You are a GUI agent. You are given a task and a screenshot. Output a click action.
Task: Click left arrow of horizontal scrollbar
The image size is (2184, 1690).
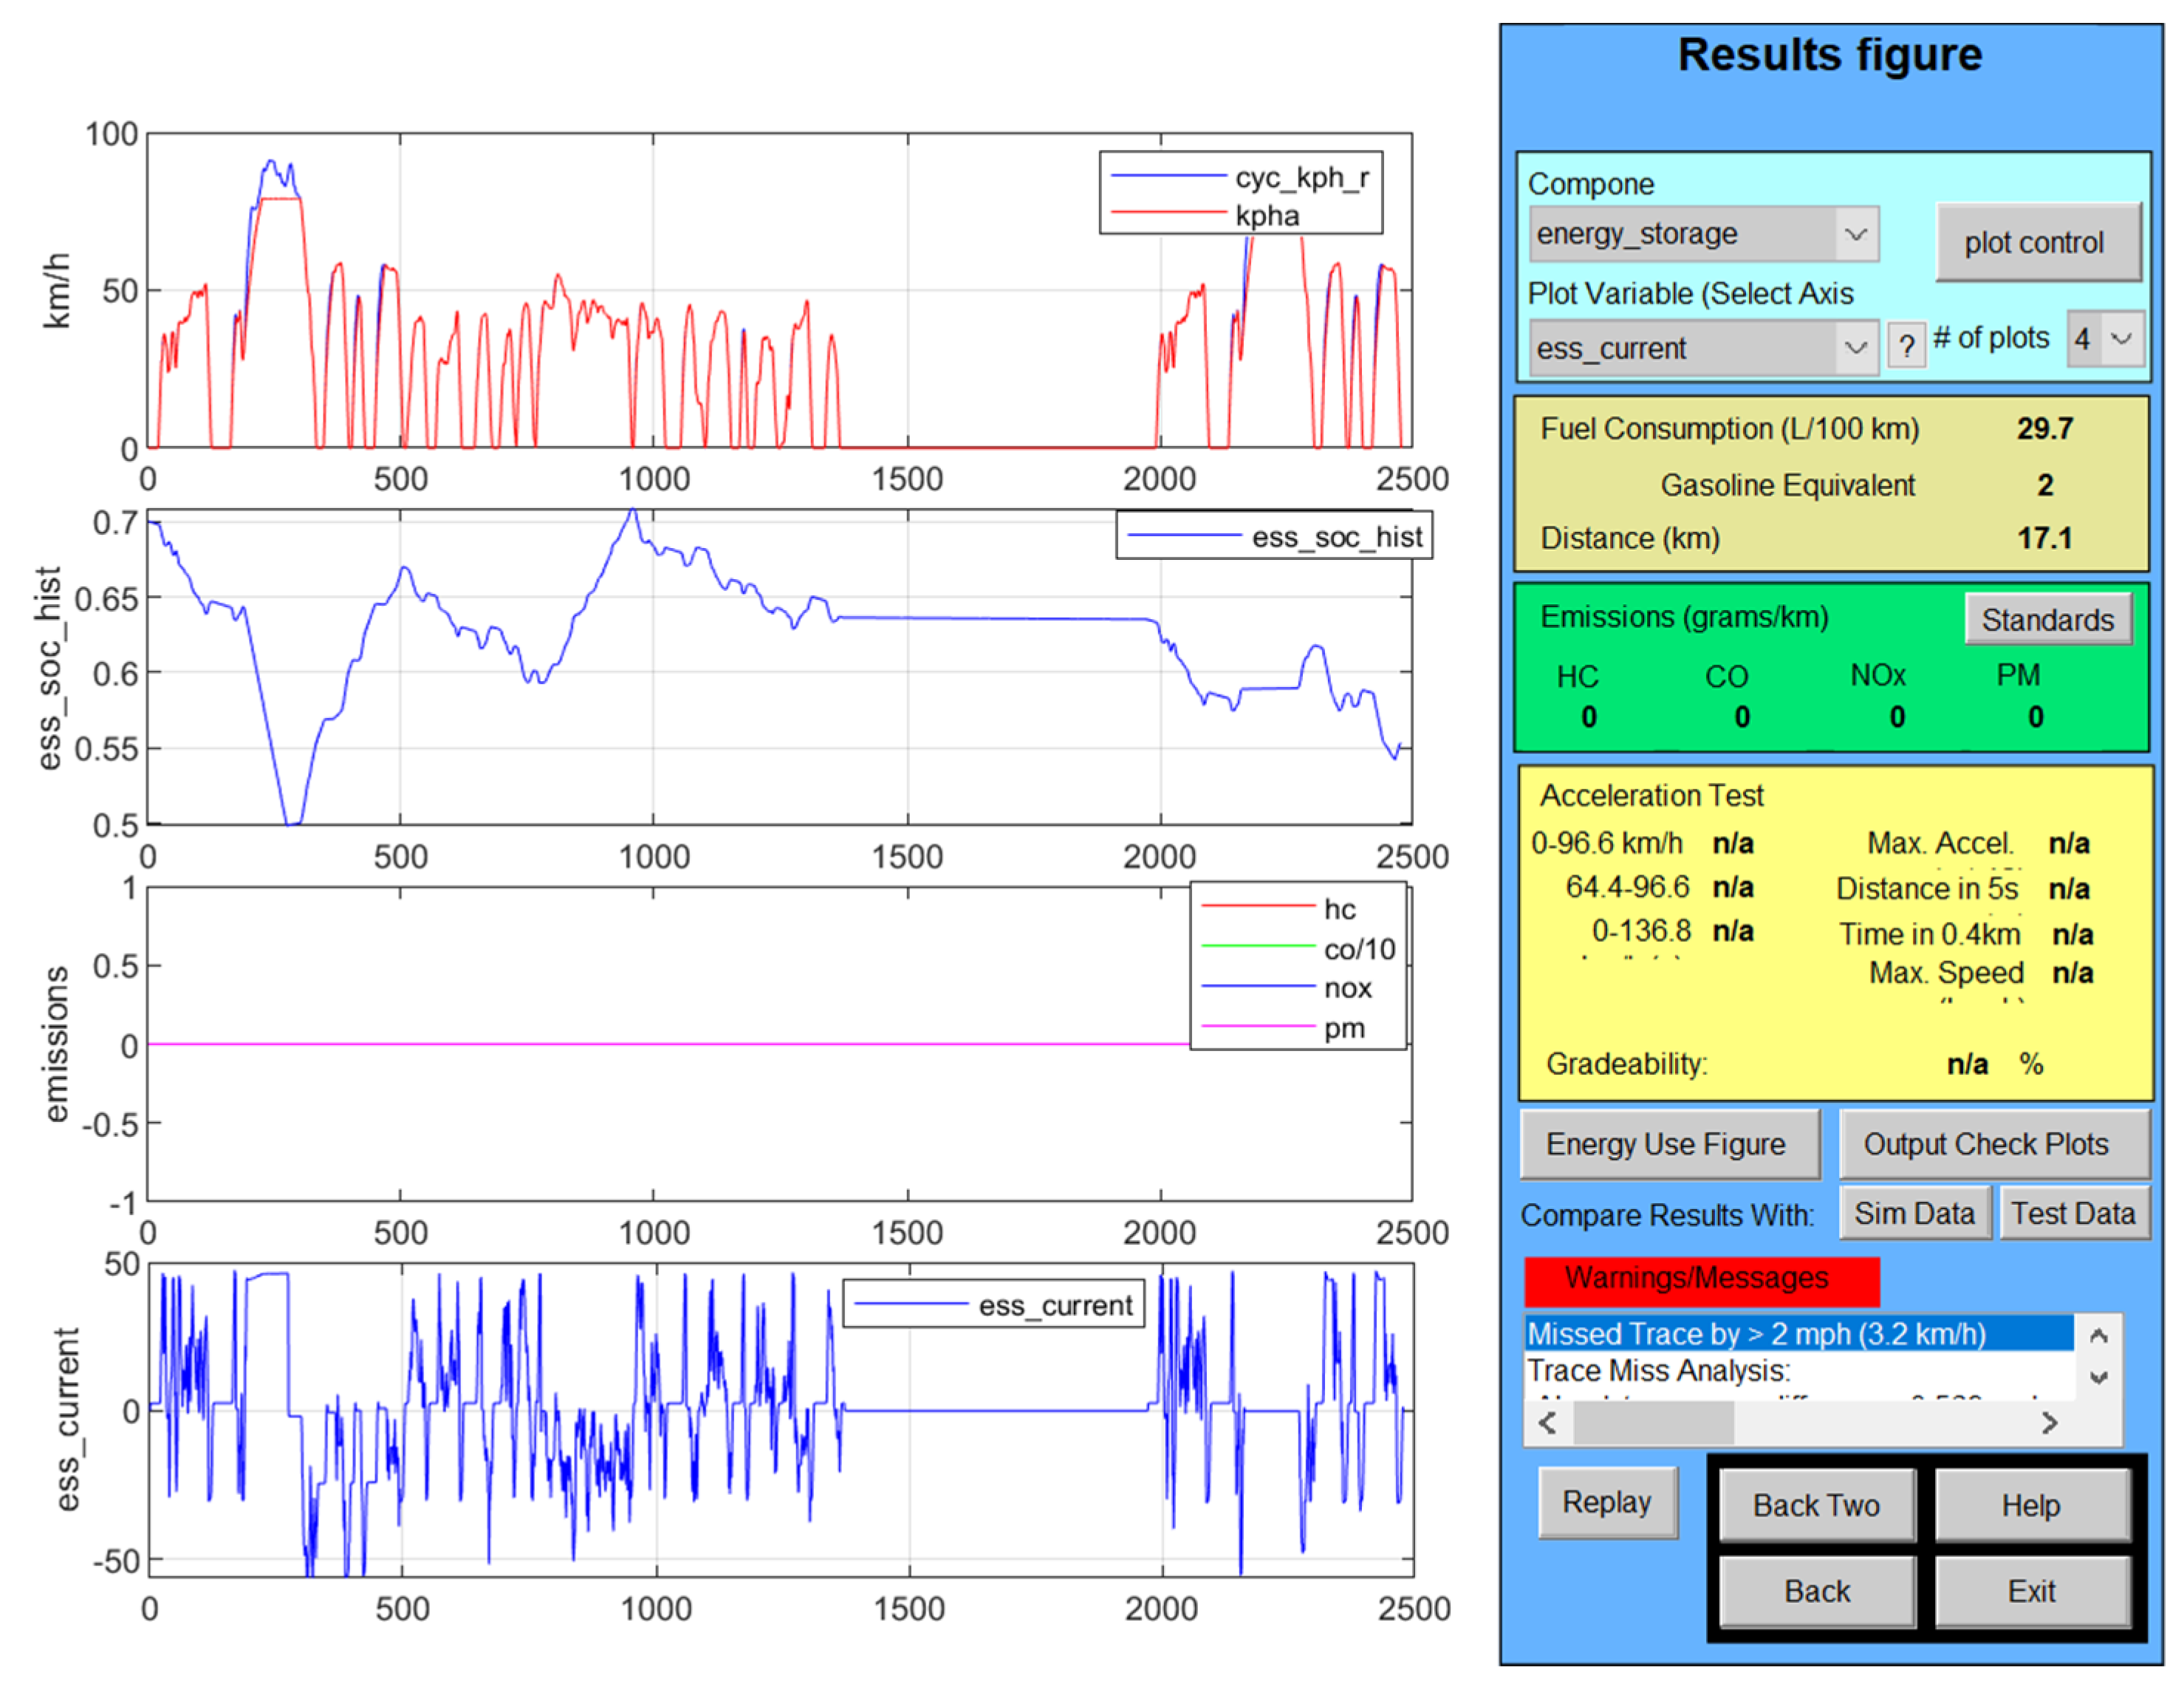pyautogui.click(x=1547, y=1422)
